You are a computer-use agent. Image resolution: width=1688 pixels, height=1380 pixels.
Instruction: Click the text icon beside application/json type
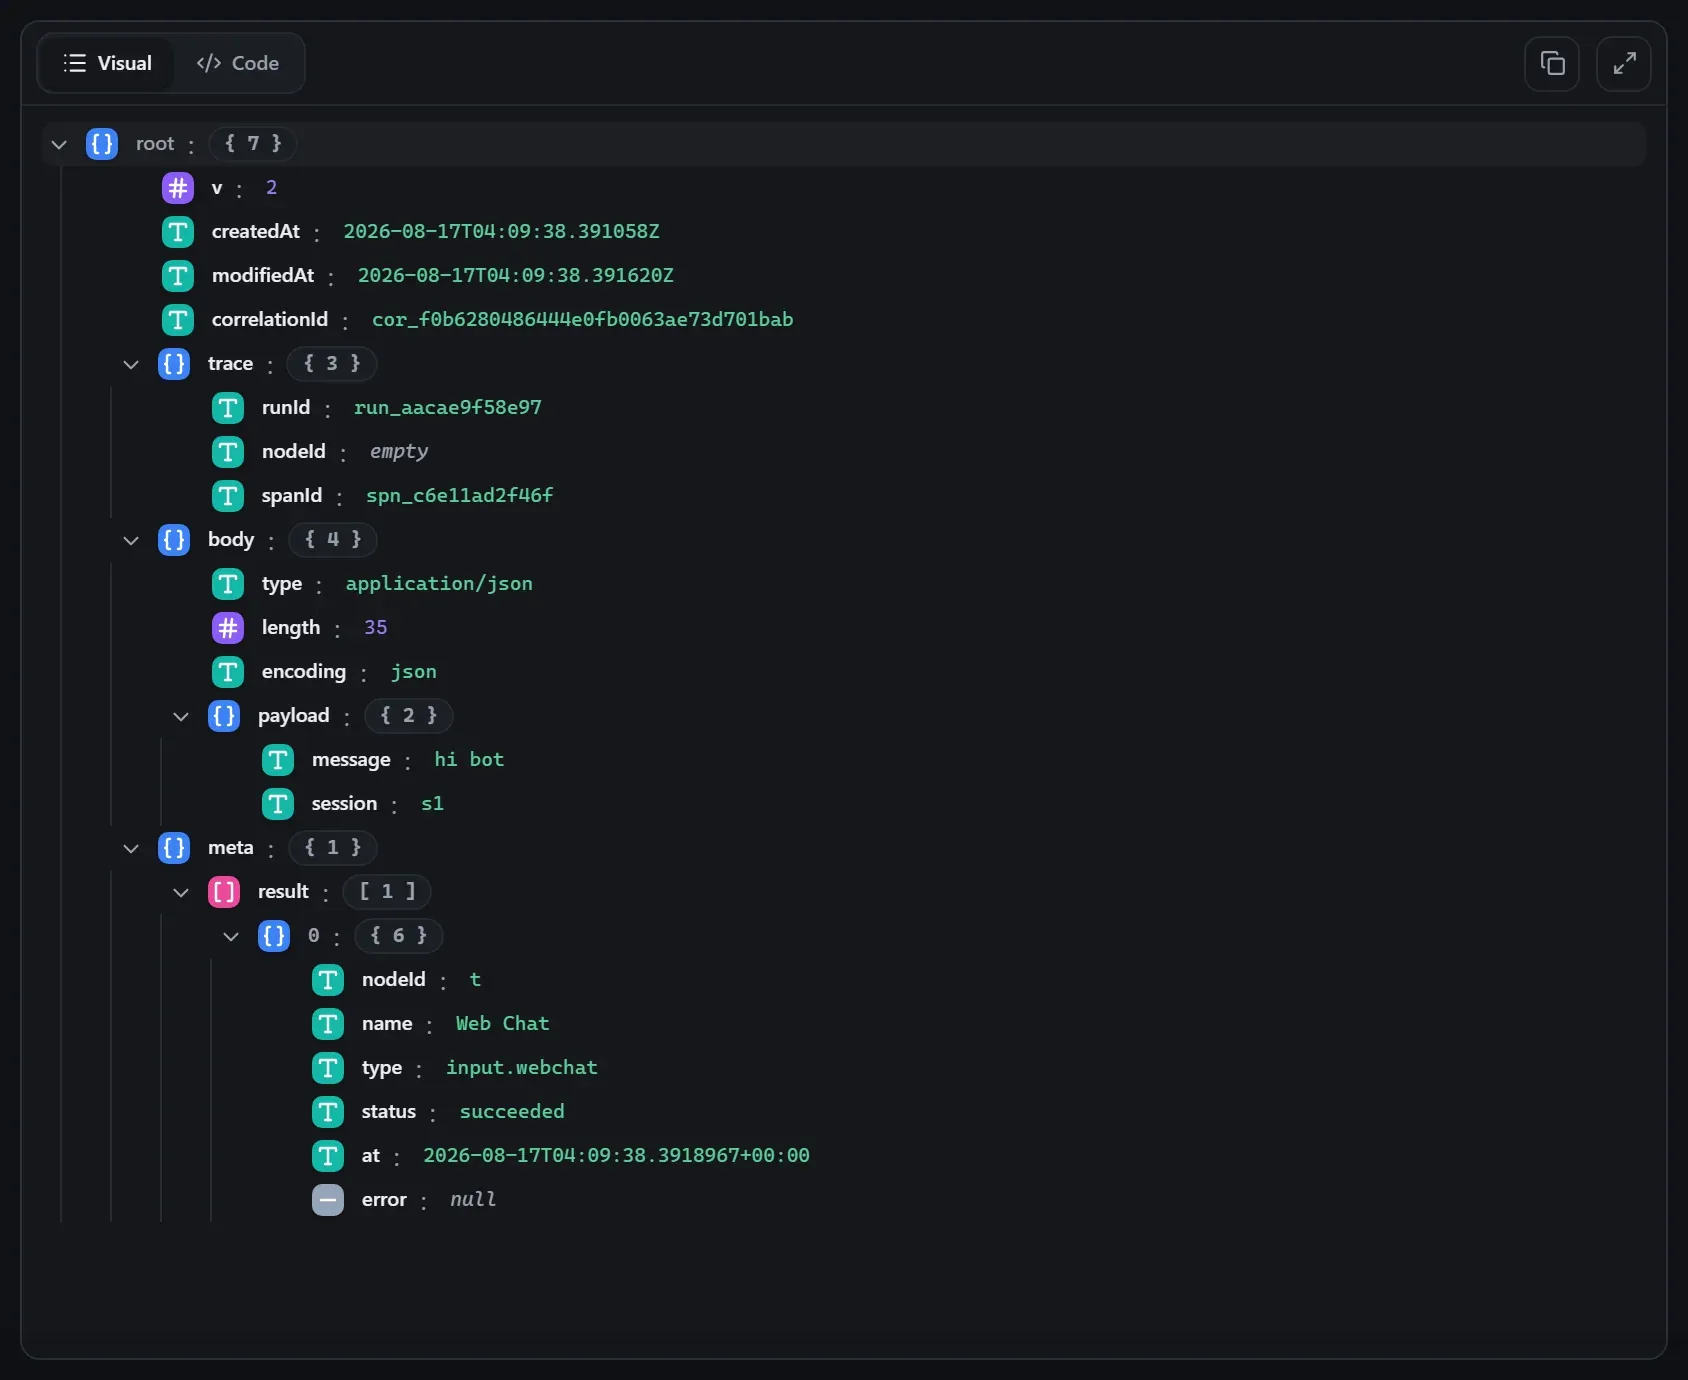coord(228,584)
